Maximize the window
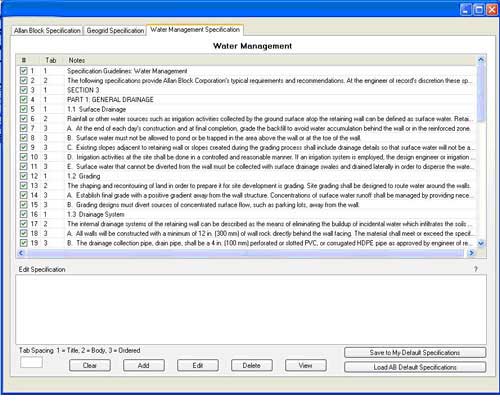 [x=479, y=9]
